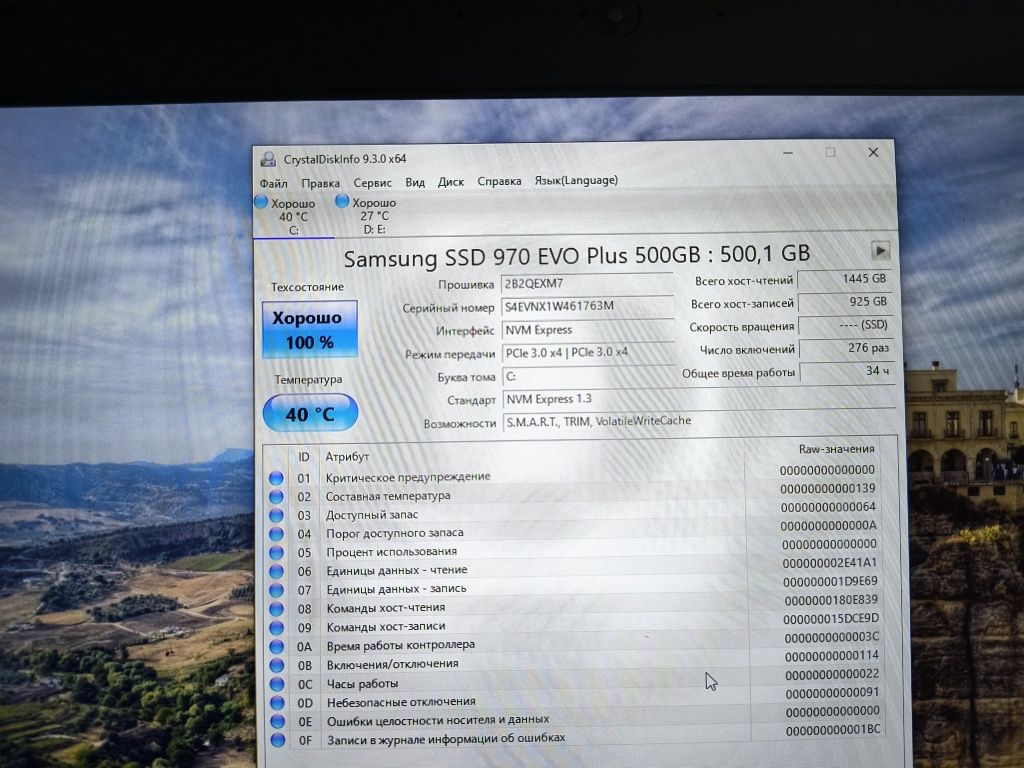Click the Хорошо 100 % health status button
The image size is (1024, 768).
pos(310,329)
